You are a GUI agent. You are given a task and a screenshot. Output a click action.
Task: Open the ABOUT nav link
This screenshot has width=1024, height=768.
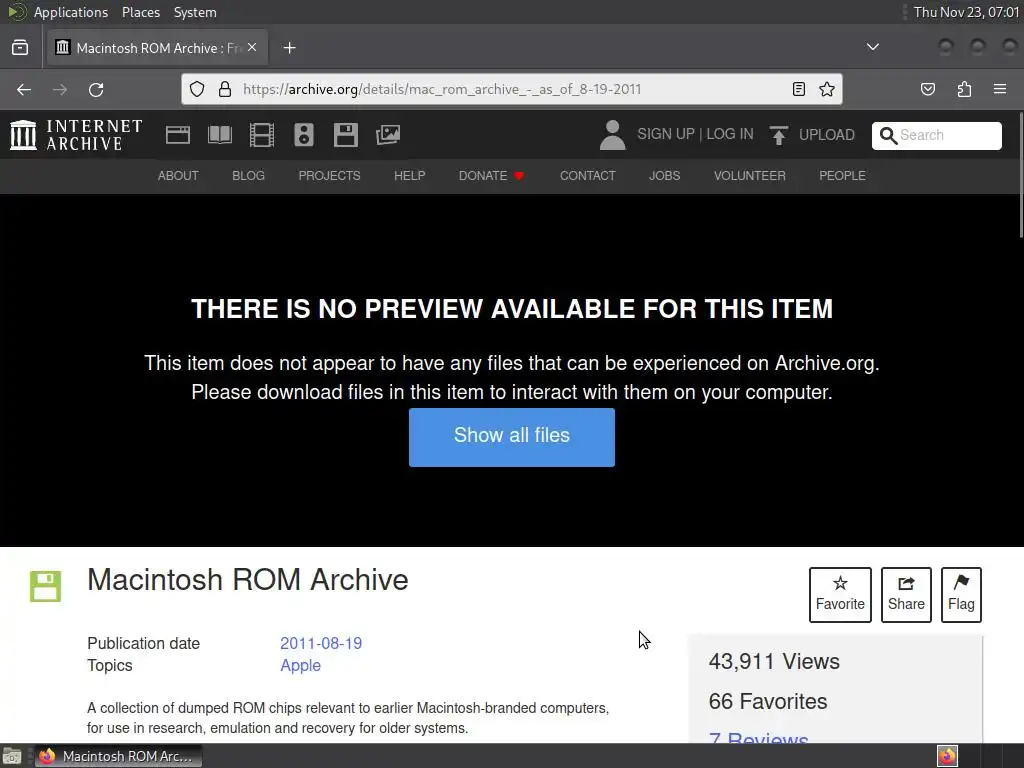click(x=178, y=176)
